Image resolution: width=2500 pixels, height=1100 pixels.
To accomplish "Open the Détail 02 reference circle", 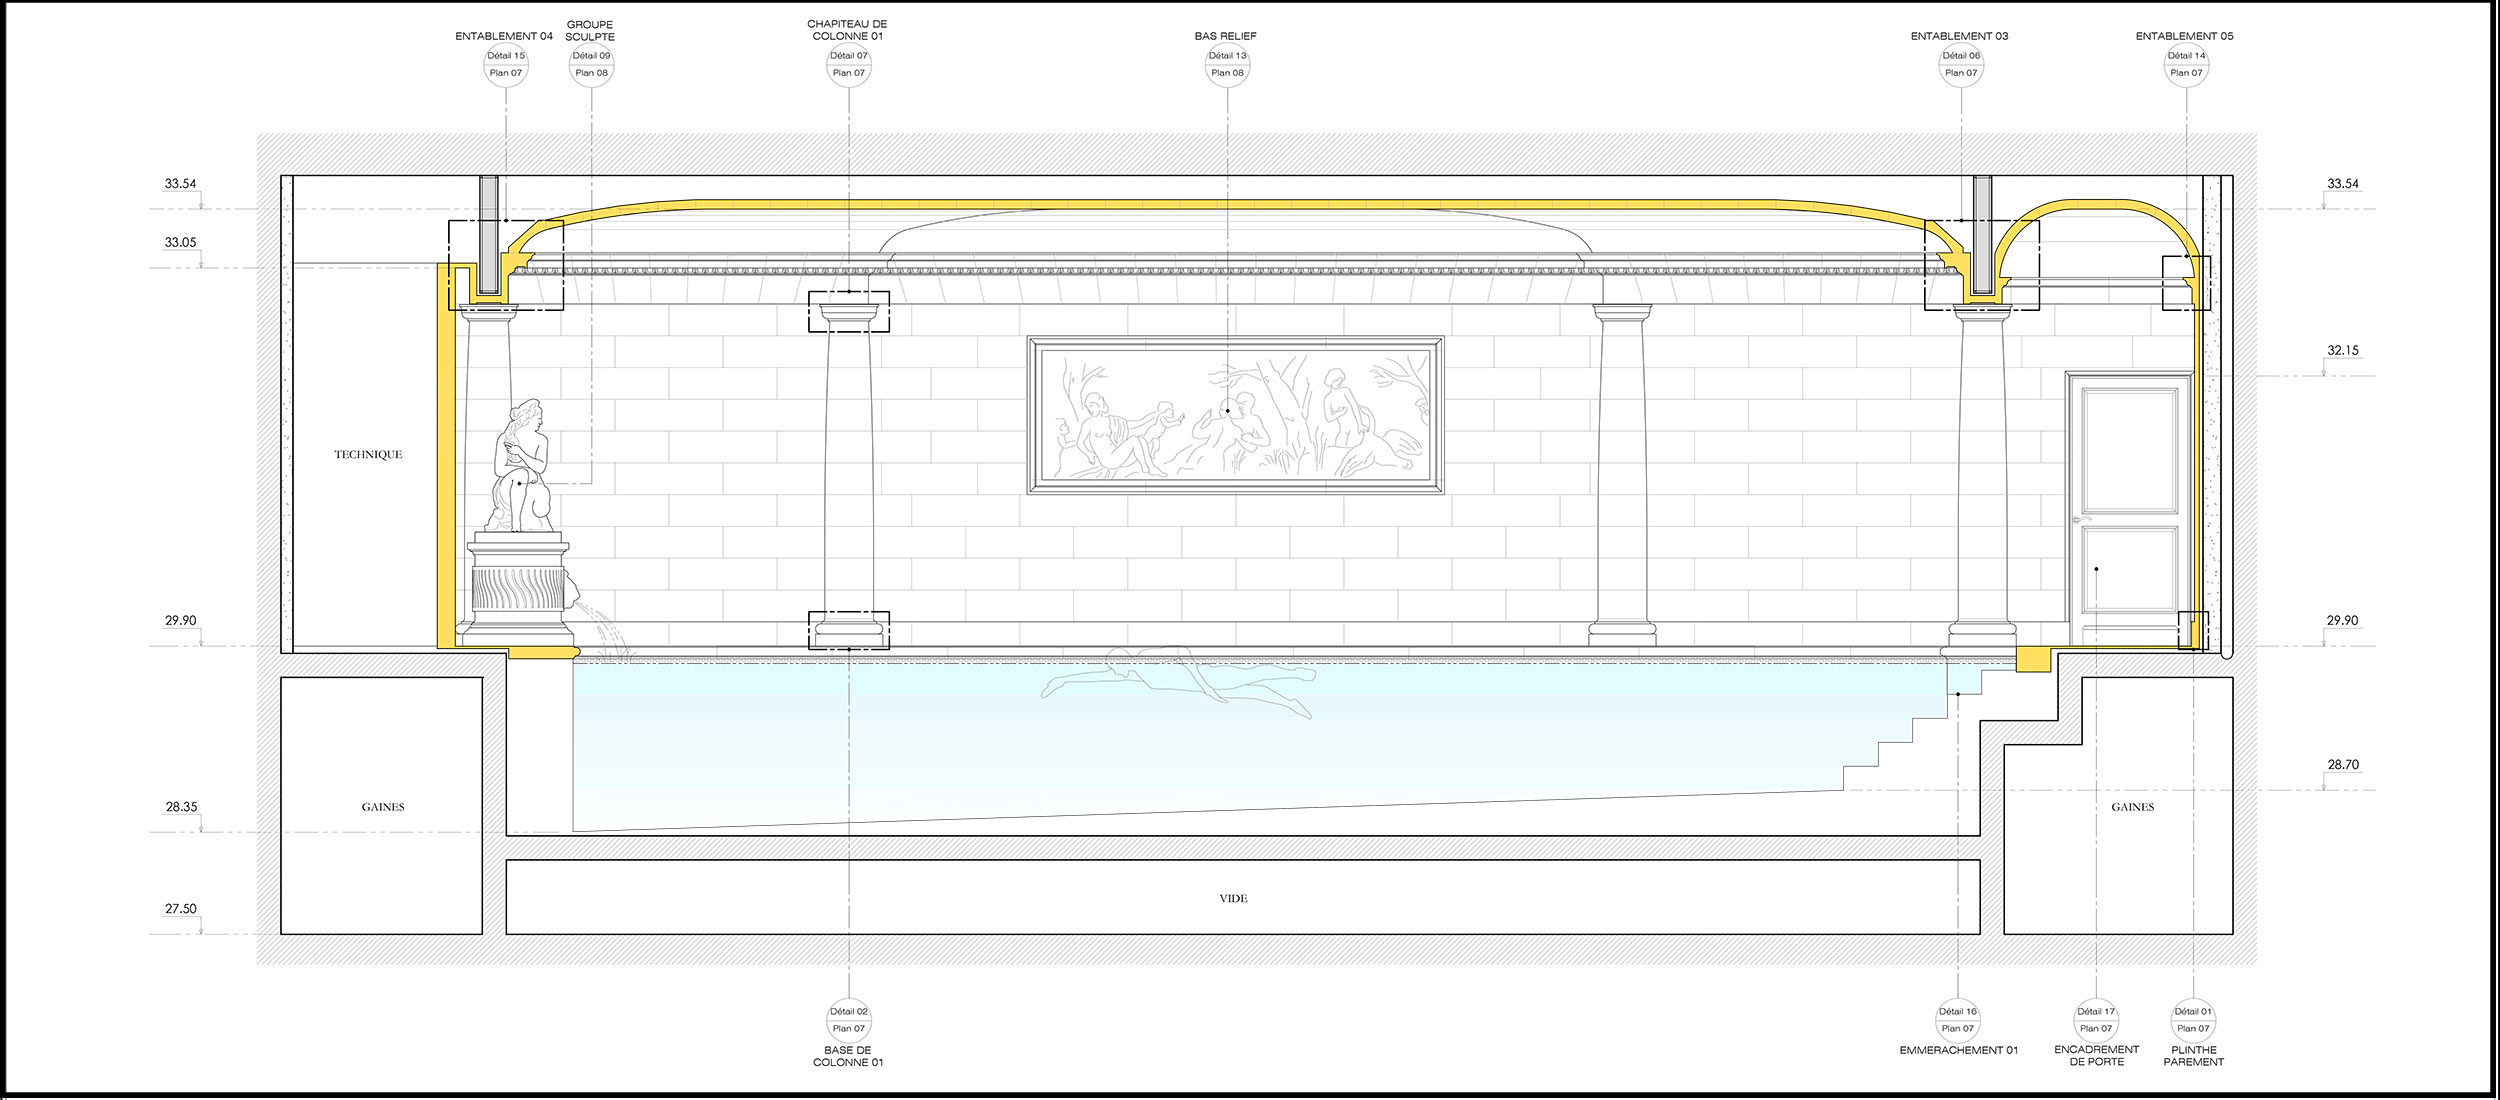I will pos(848,1020).
